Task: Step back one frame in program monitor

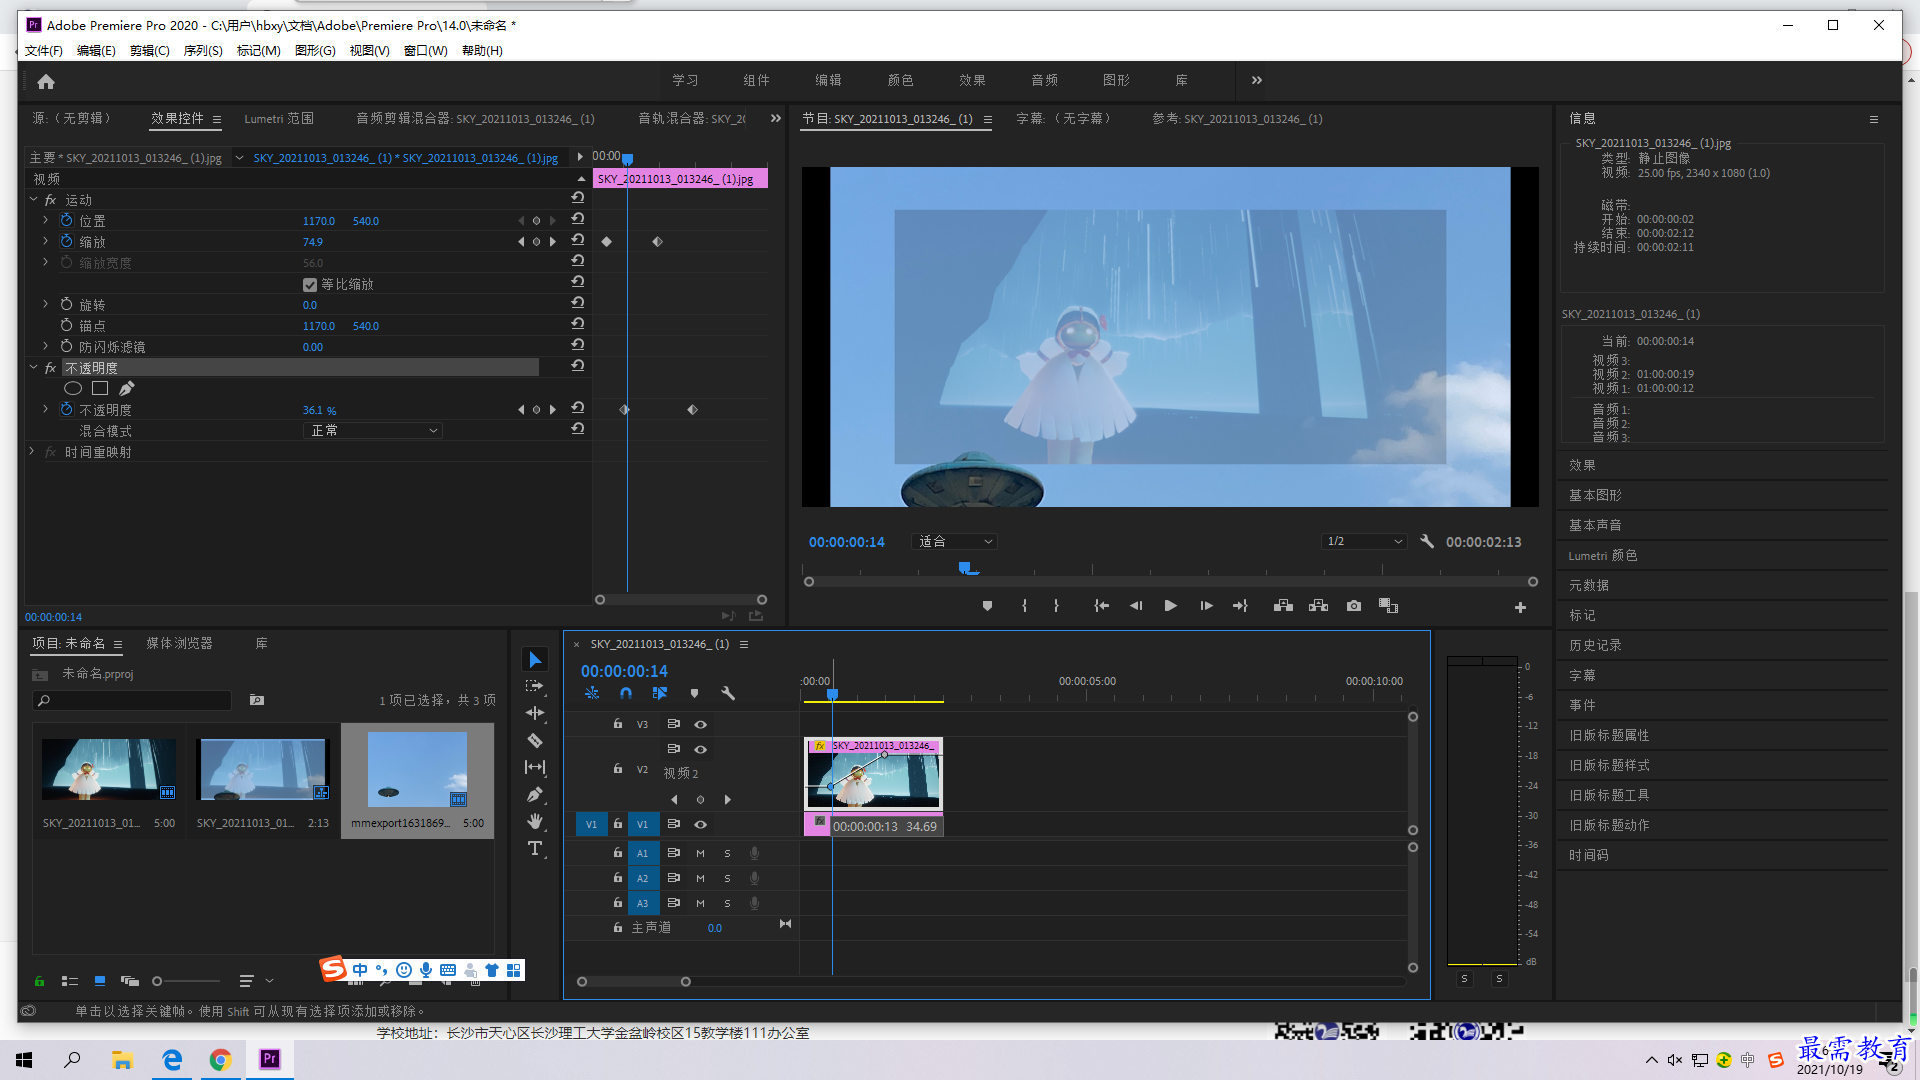Action: point(1135,606)
